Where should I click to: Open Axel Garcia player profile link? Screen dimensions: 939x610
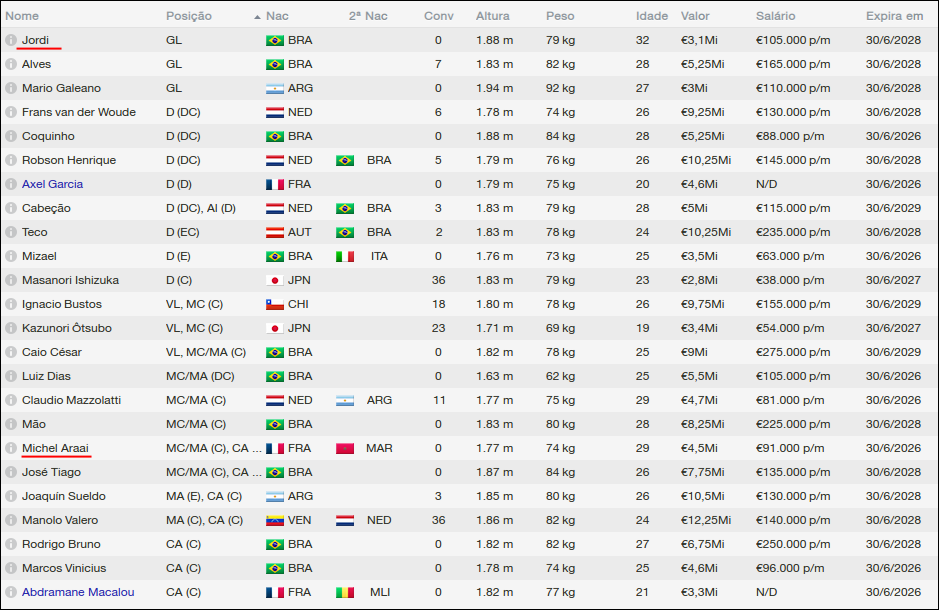tap(52, 184)
